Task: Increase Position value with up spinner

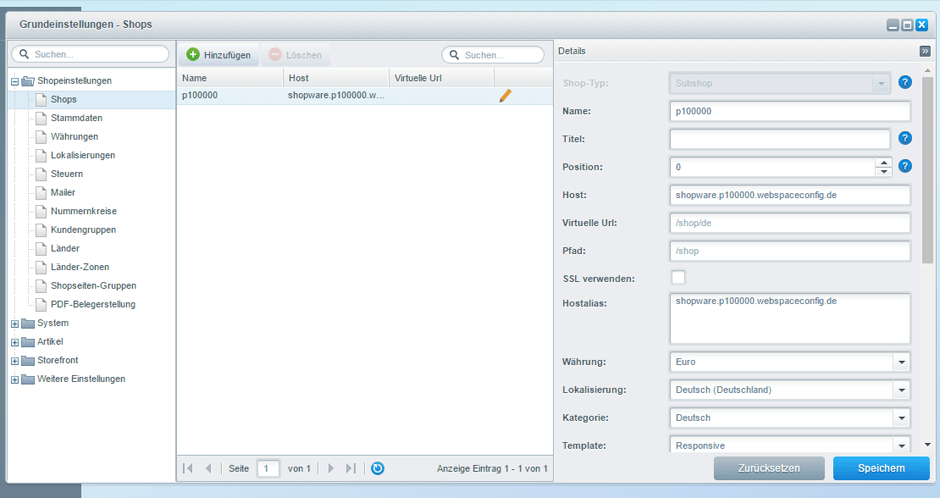Action: click(884, 162)
